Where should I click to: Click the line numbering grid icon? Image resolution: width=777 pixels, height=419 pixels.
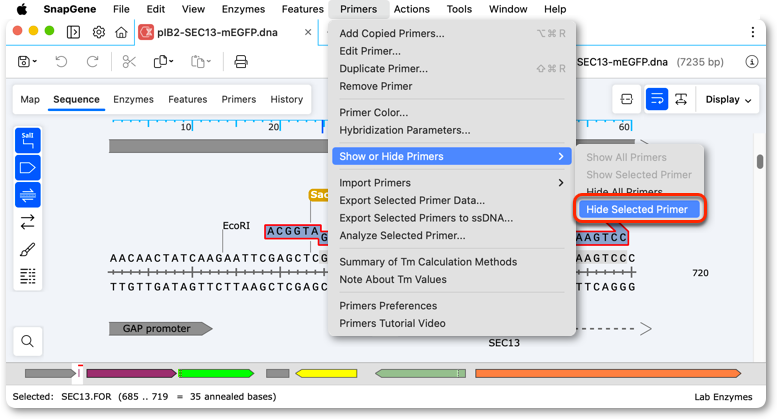tap(28, 276)
